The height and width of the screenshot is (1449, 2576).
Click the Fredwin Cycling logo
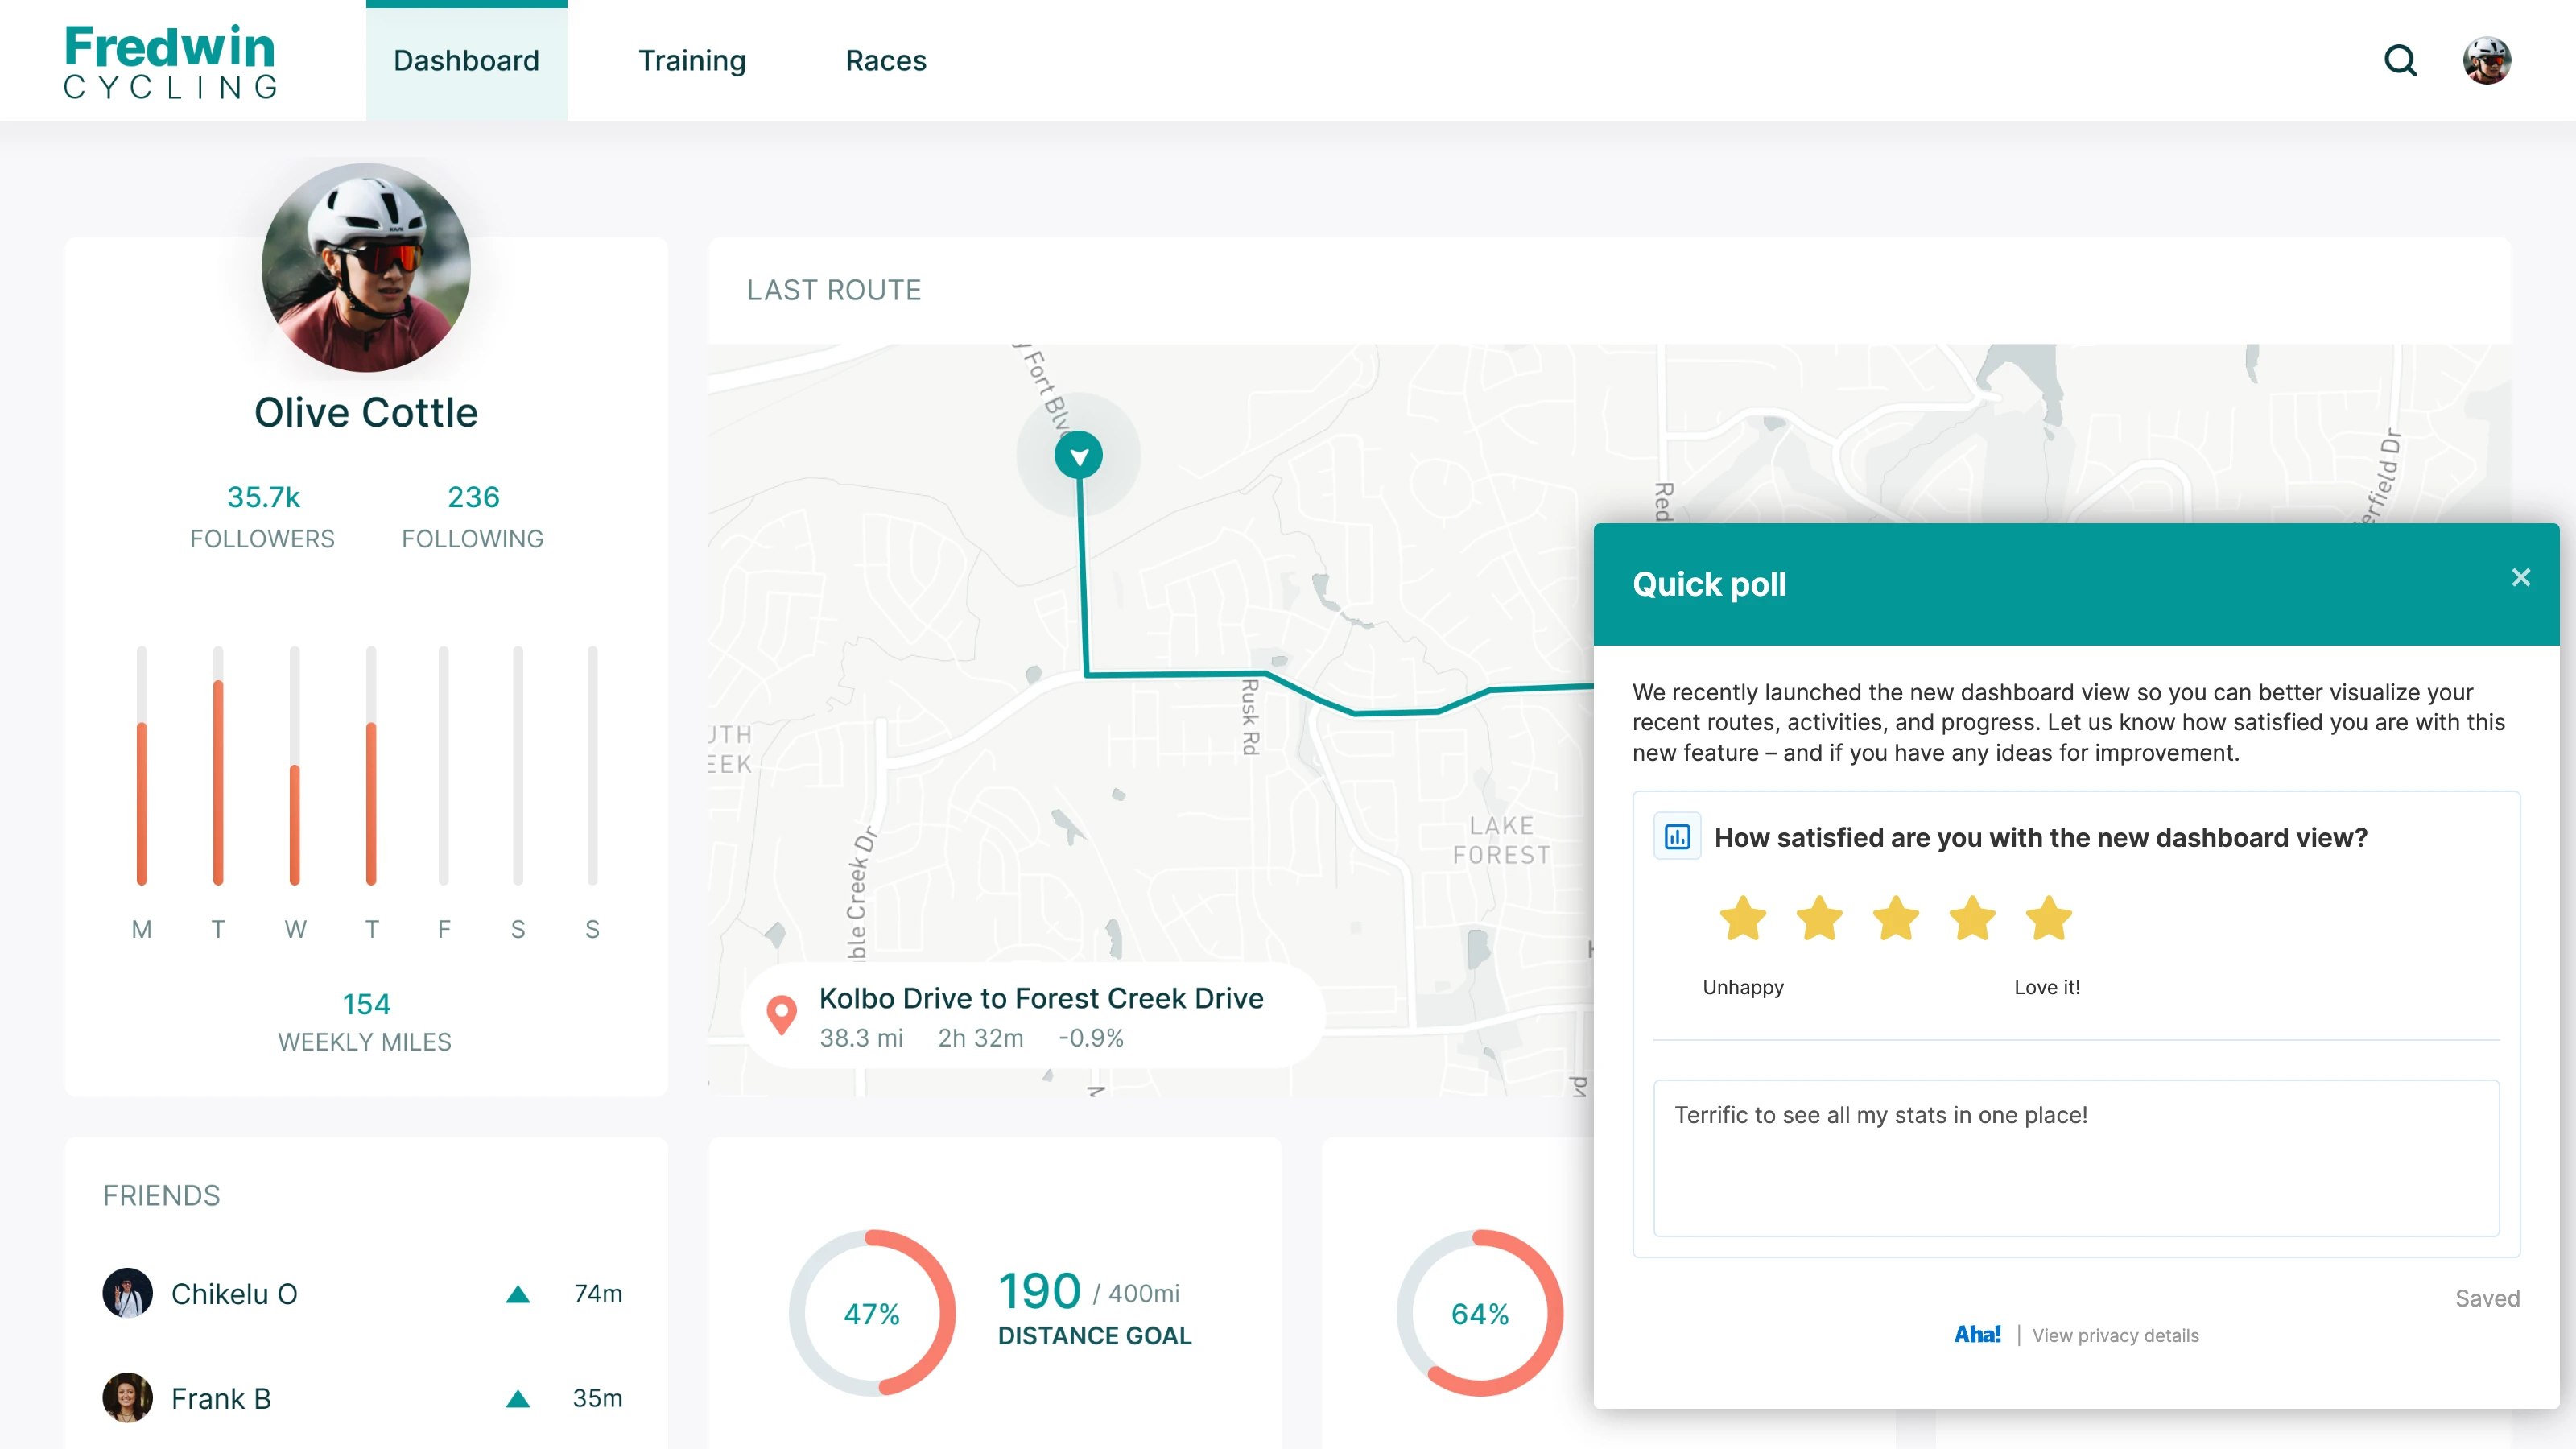[x=171, y=59]
